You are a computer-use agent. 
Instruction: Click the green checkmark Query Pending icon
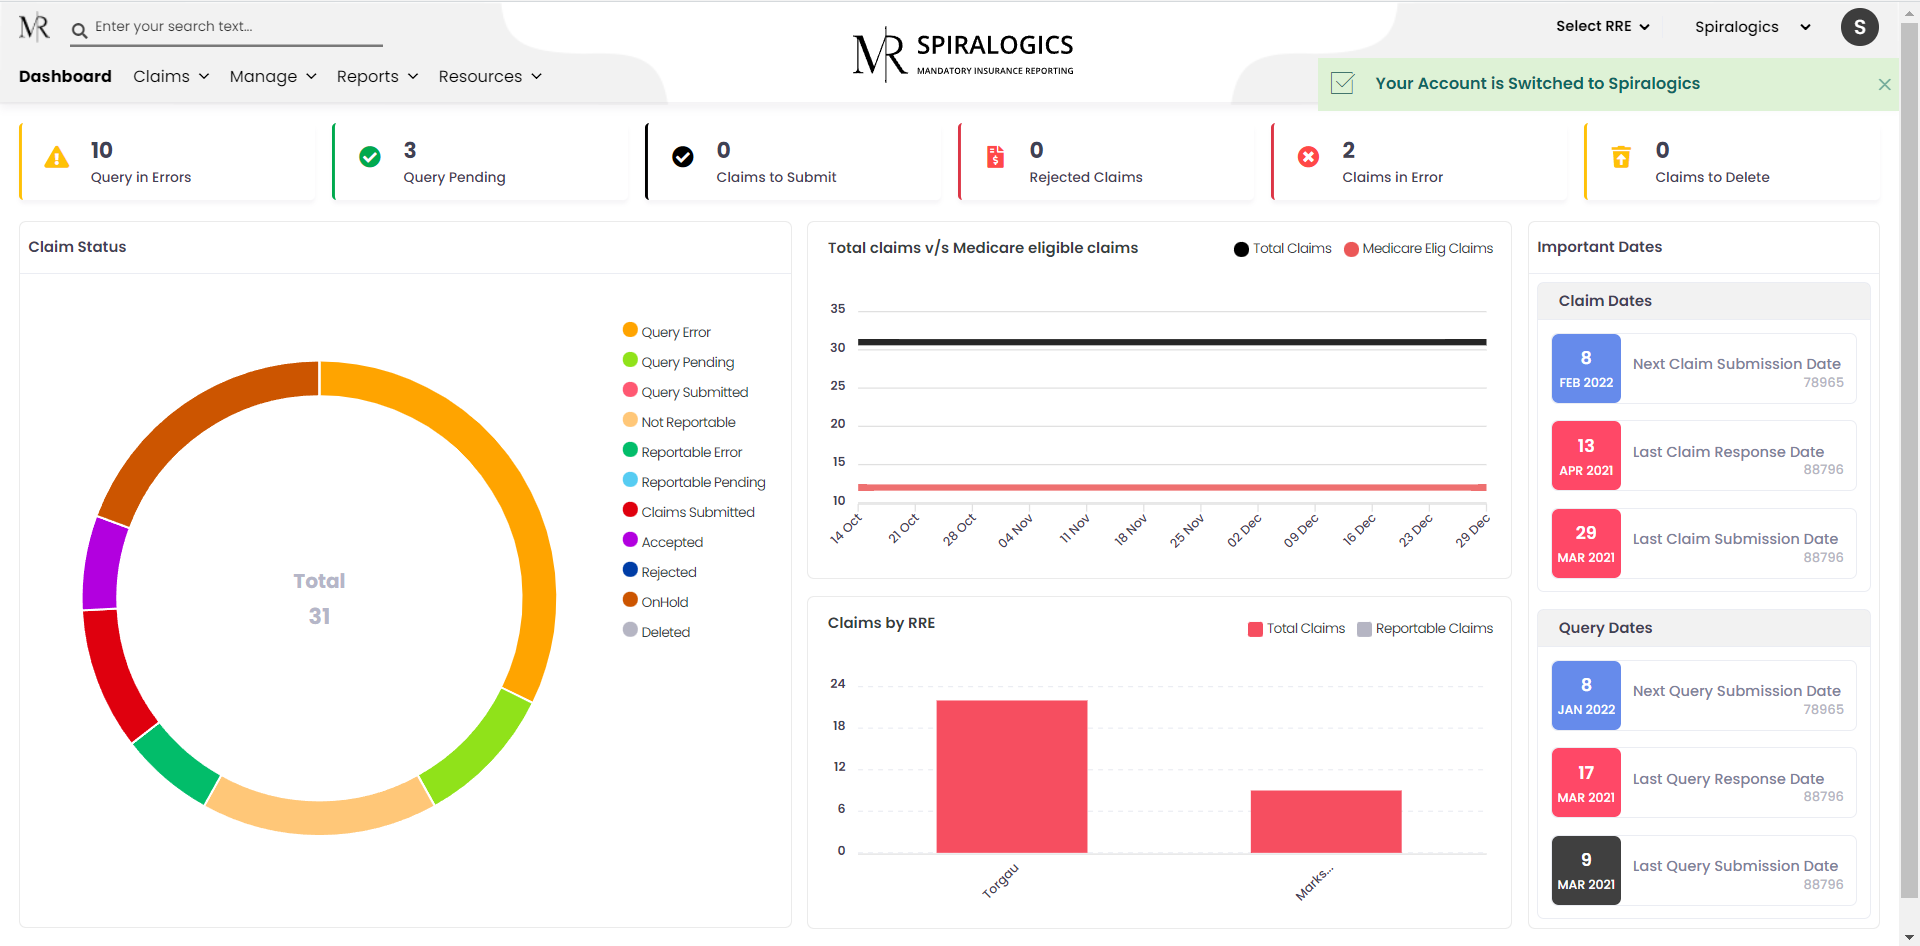[370, 157]
